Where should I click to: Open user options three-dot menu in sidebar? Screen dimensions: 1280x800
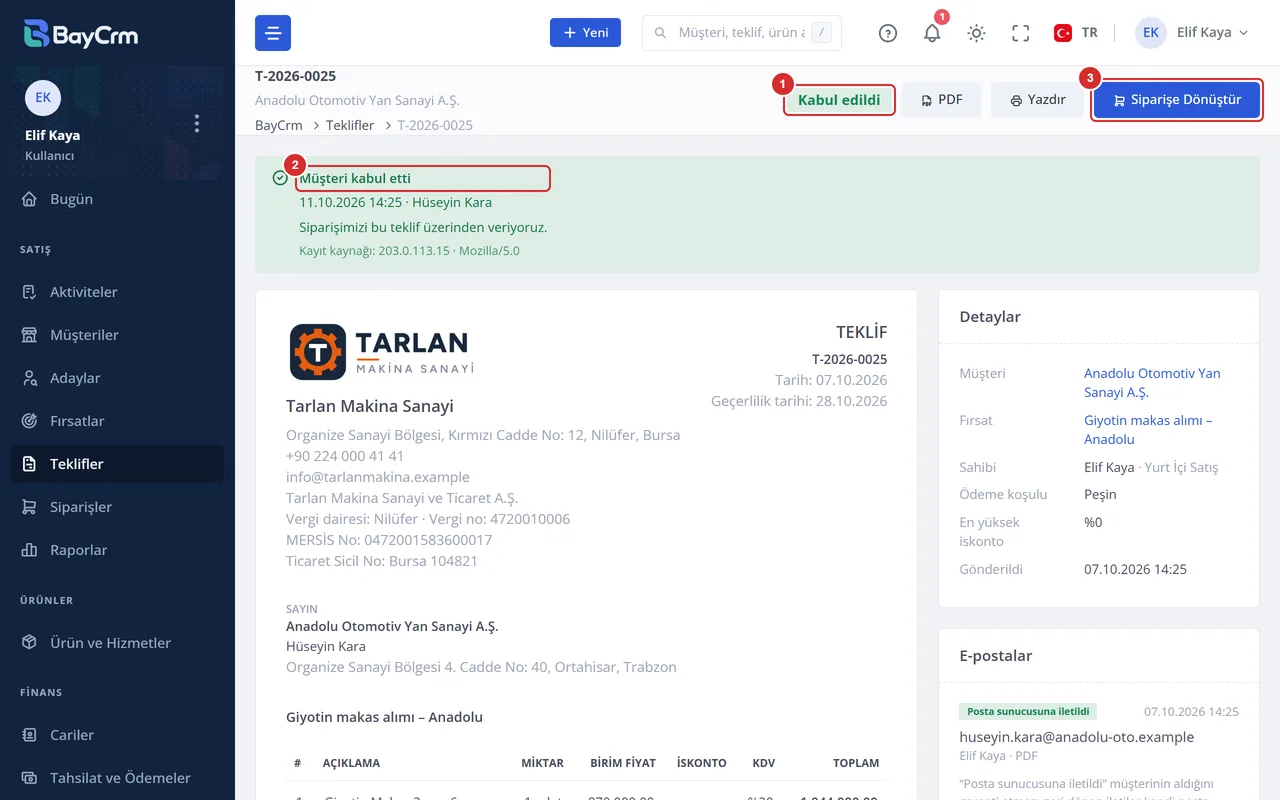tap(197, 123)
